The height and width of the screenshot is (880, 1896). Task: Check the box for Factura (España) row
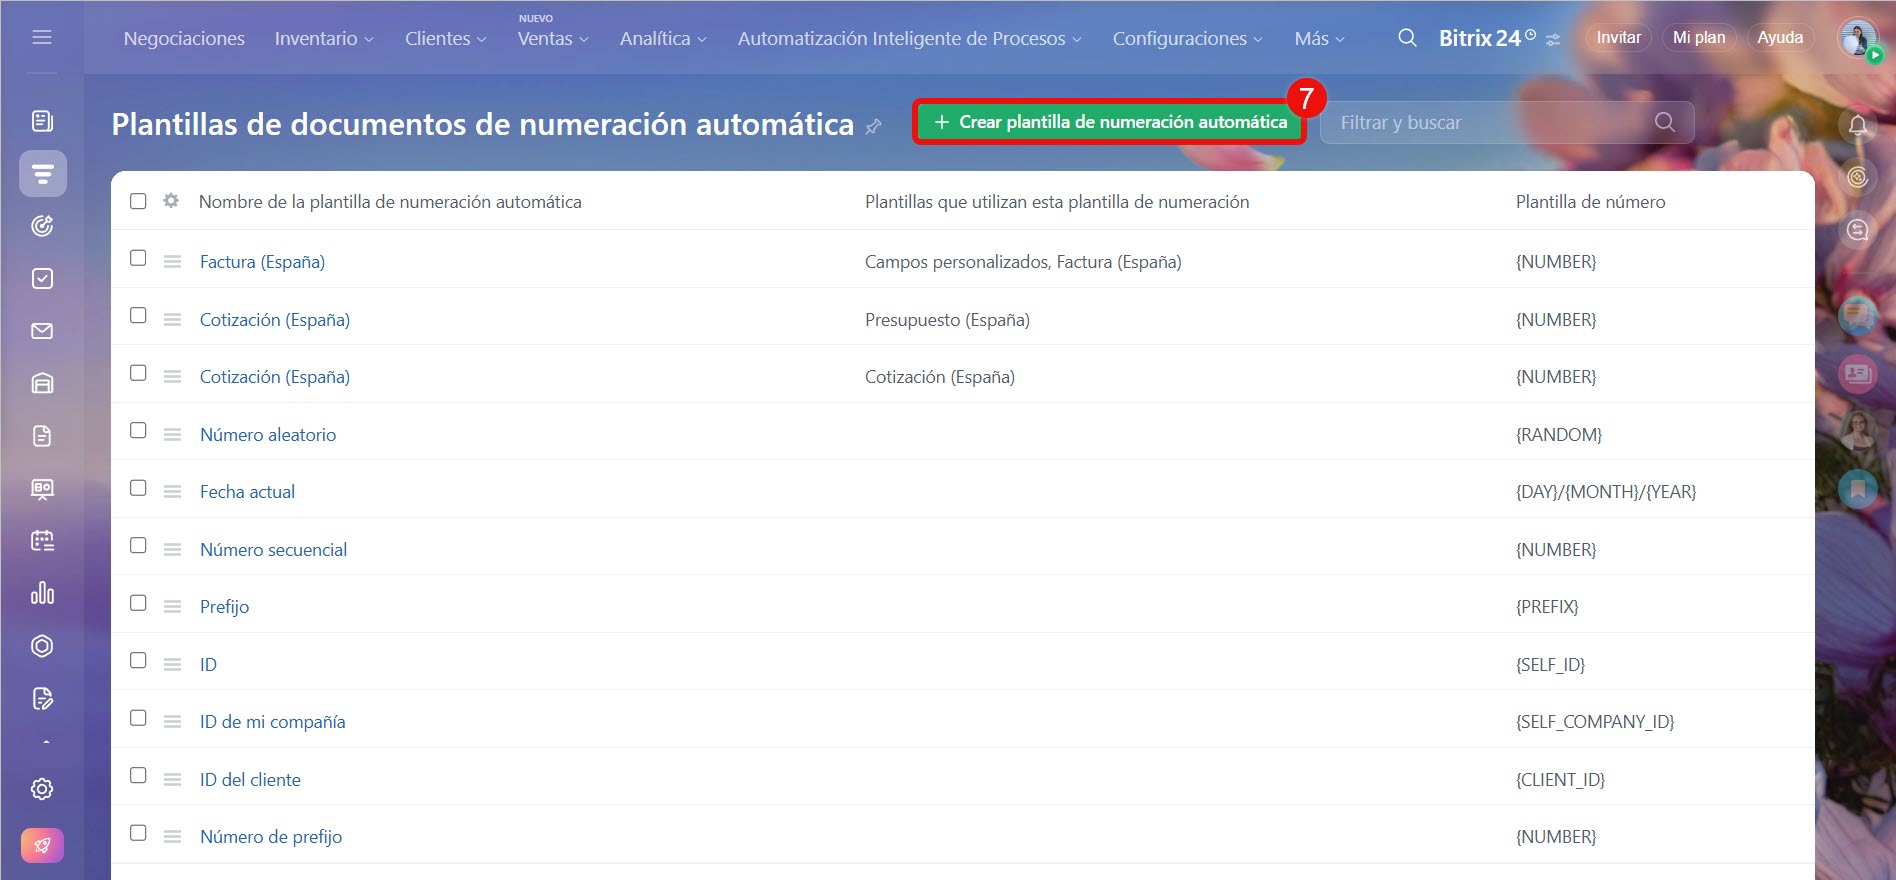pyautogui.click(x=138, y=258)
